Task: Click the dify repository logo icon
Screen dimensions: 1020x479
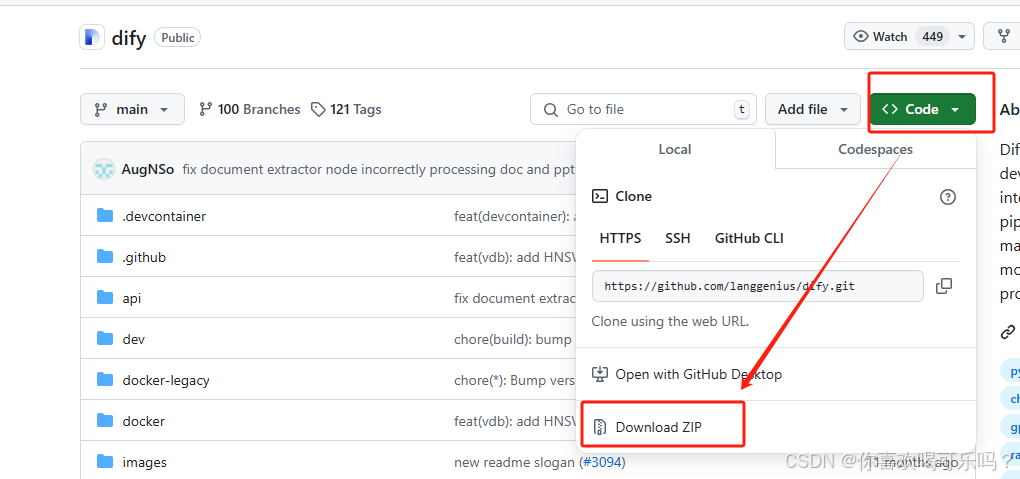Action: pyautogui.click(x=92, y=38)
